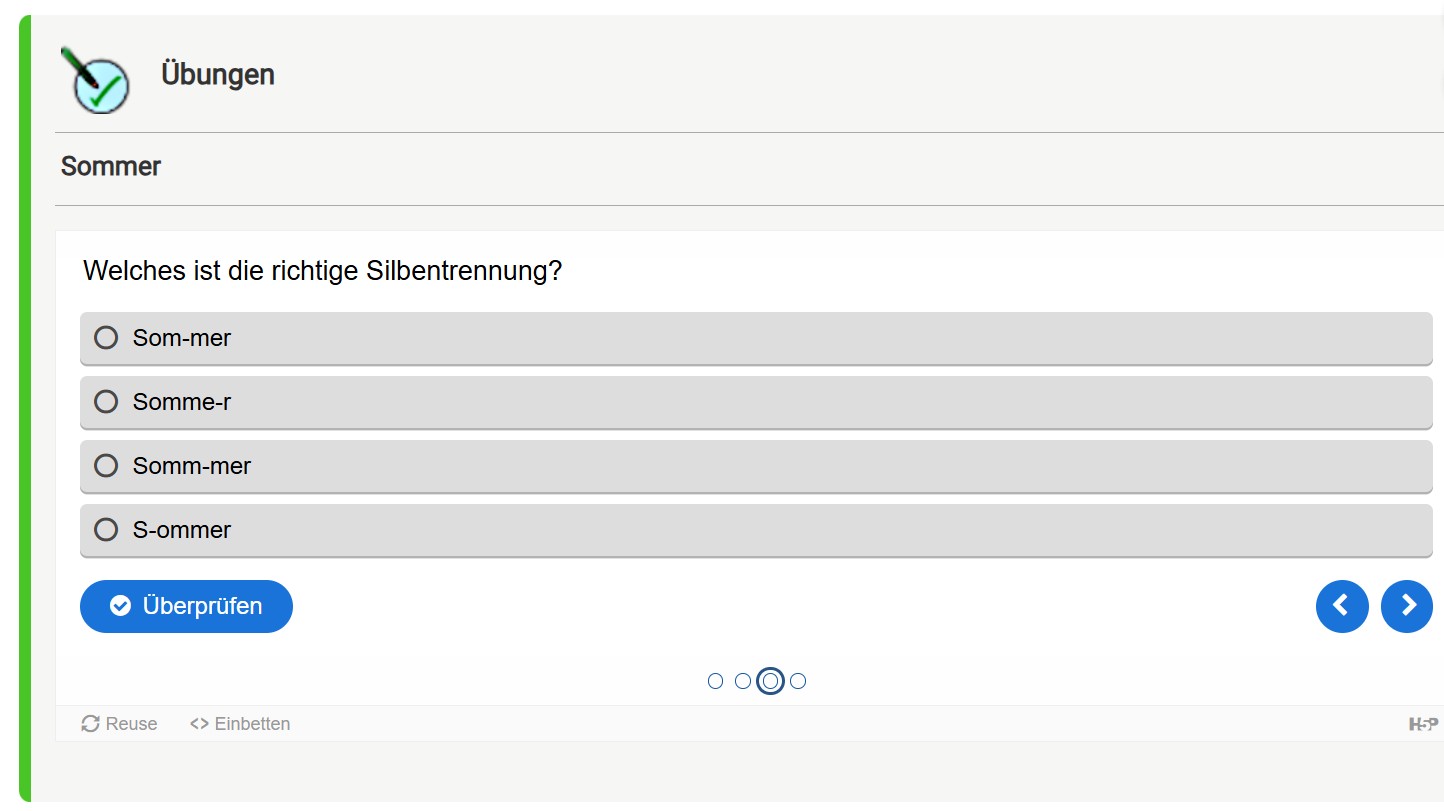Click the Einbetten code brackets icon
The height and width of the screenshot is (811, 1444).
tap(199, 724)
